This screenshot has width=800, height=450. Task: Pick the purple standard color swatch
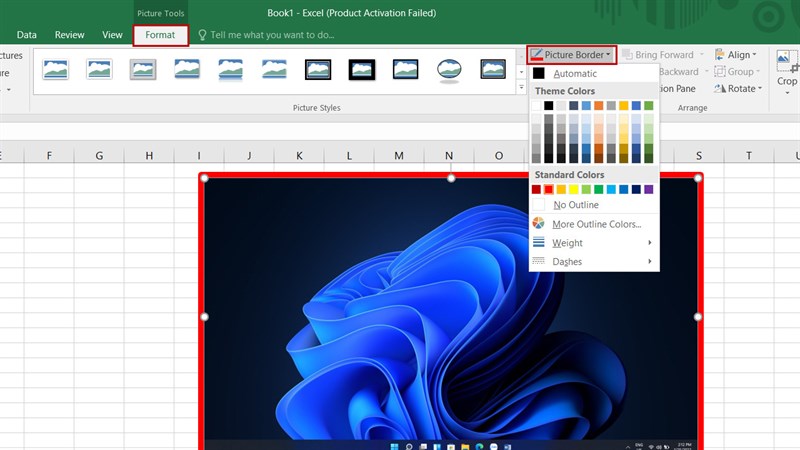point(648,189)
